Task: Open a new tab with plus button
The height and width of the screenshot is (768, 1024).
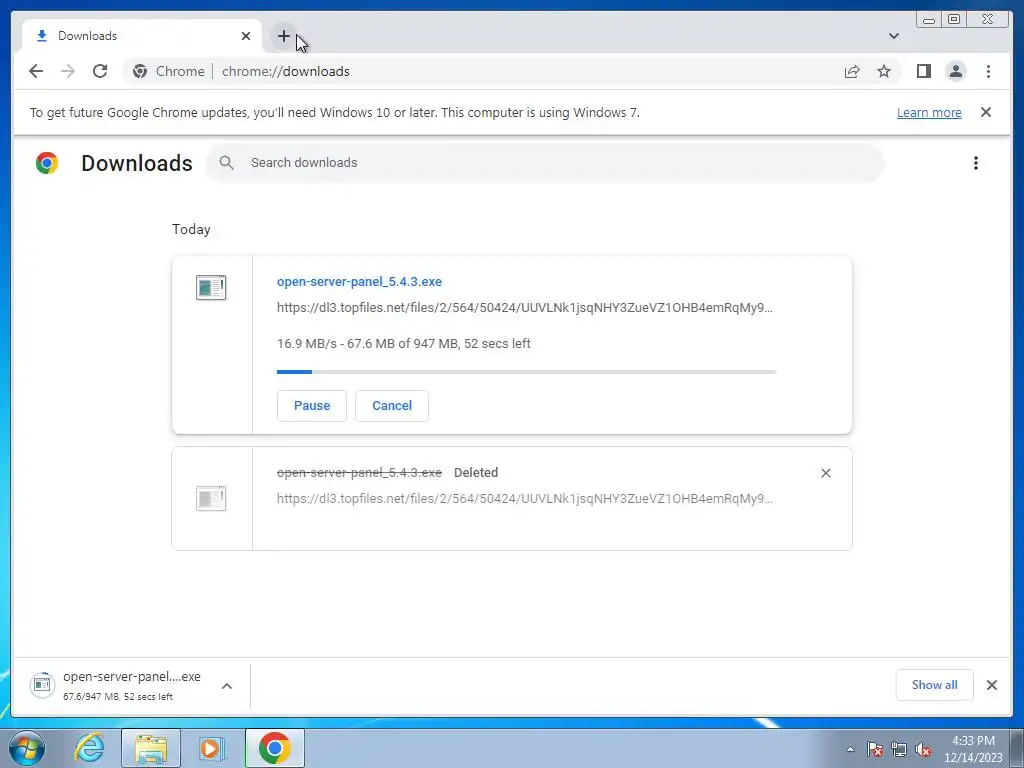Action: (283, 36)
